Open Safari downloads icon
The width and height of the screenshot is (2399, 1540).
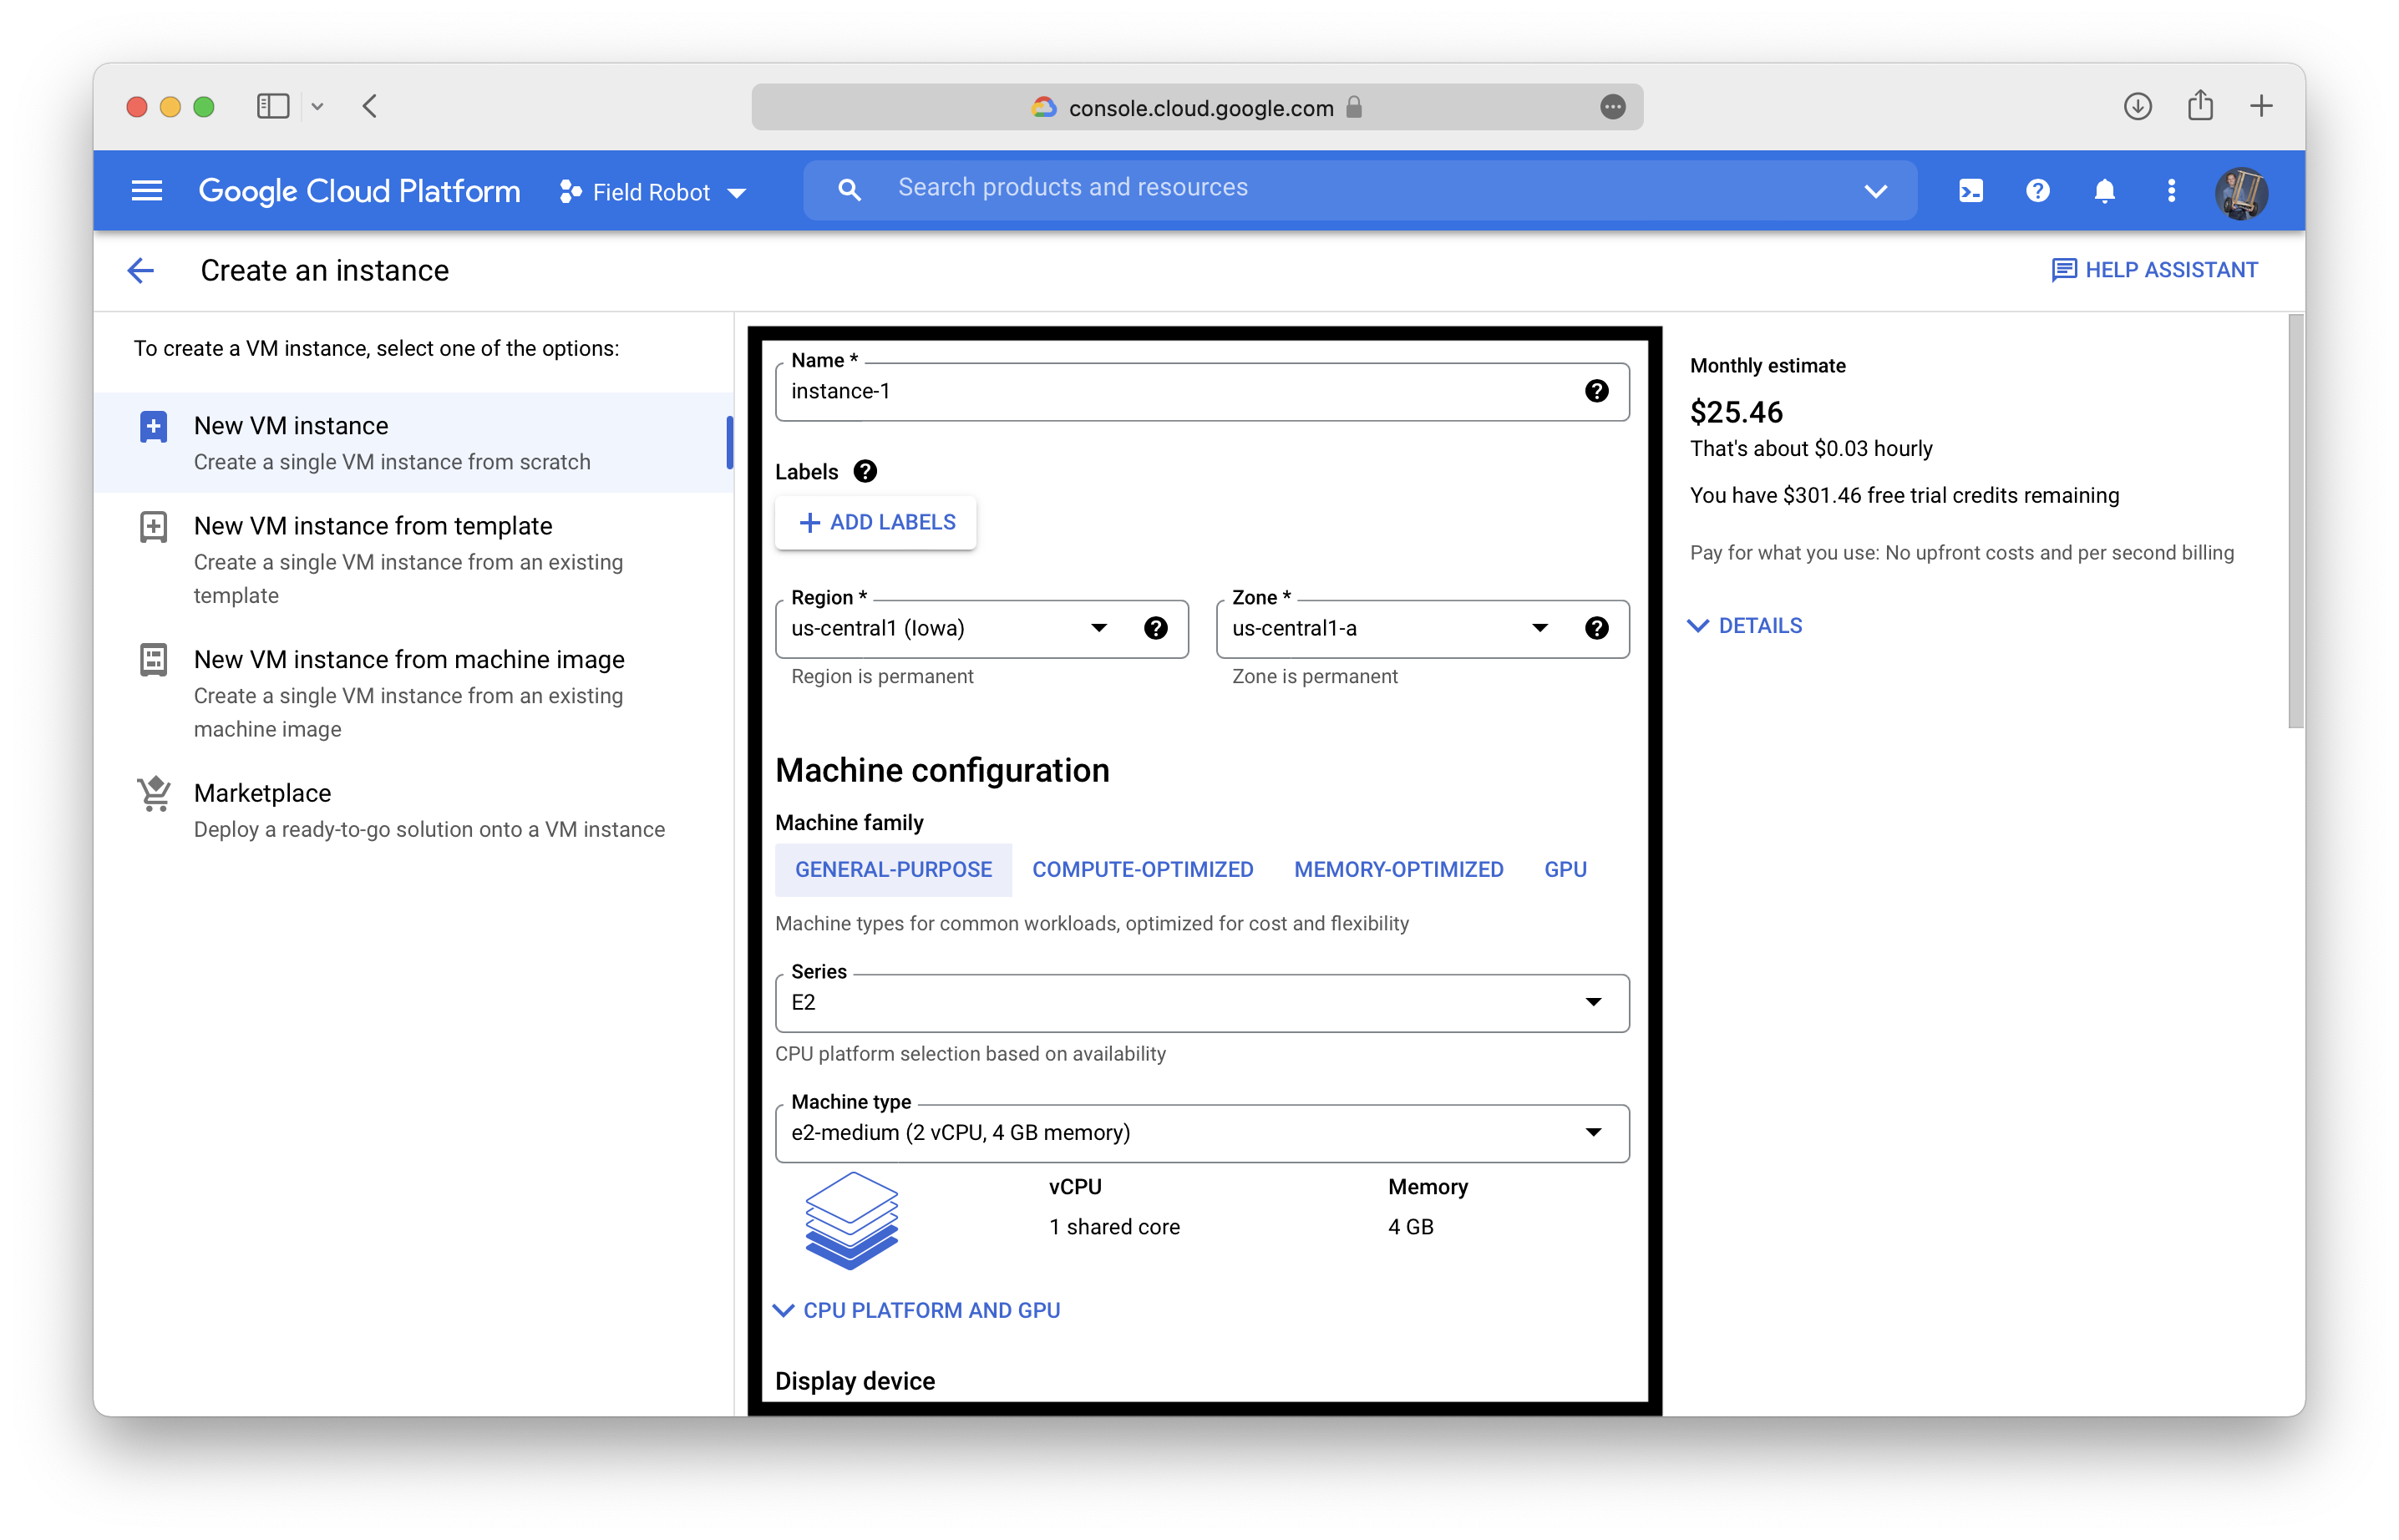click(x=2137, y=106)
